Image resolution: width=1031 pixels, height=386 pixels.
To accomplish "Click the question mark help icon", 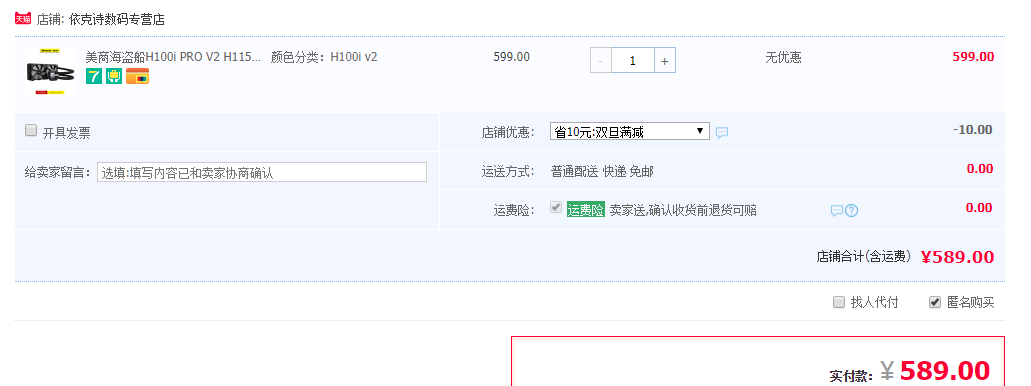I will [x=851, y=211].
